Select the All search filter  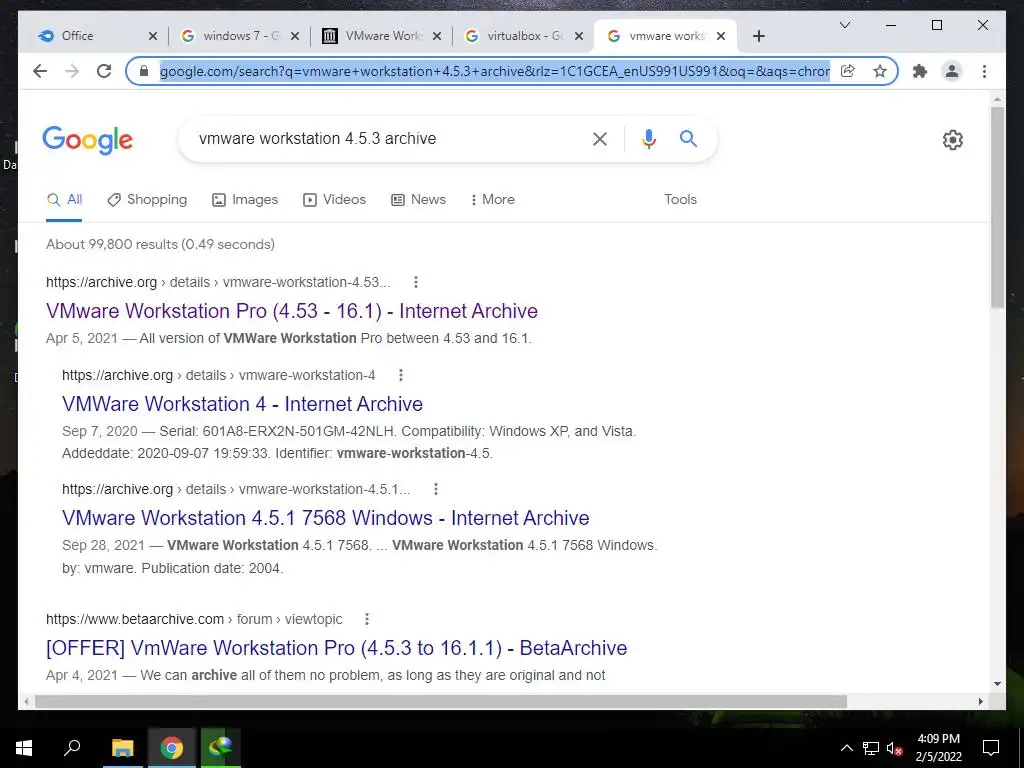click(64, 200)
